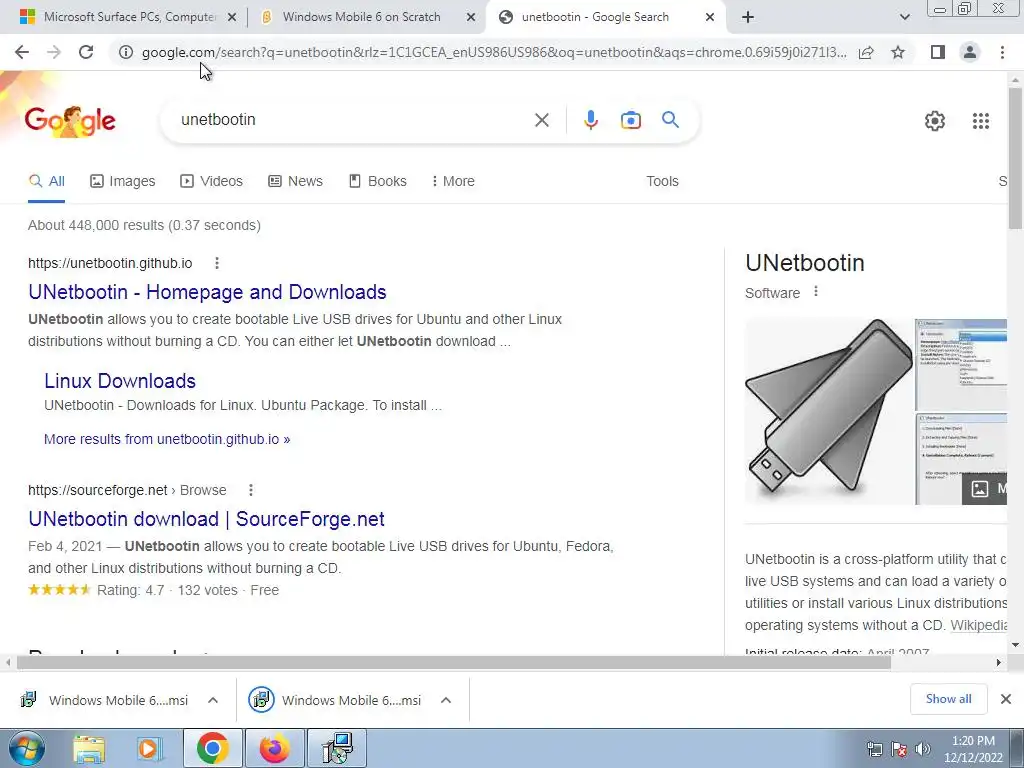Click the browser forward arrow

point(54,52)
